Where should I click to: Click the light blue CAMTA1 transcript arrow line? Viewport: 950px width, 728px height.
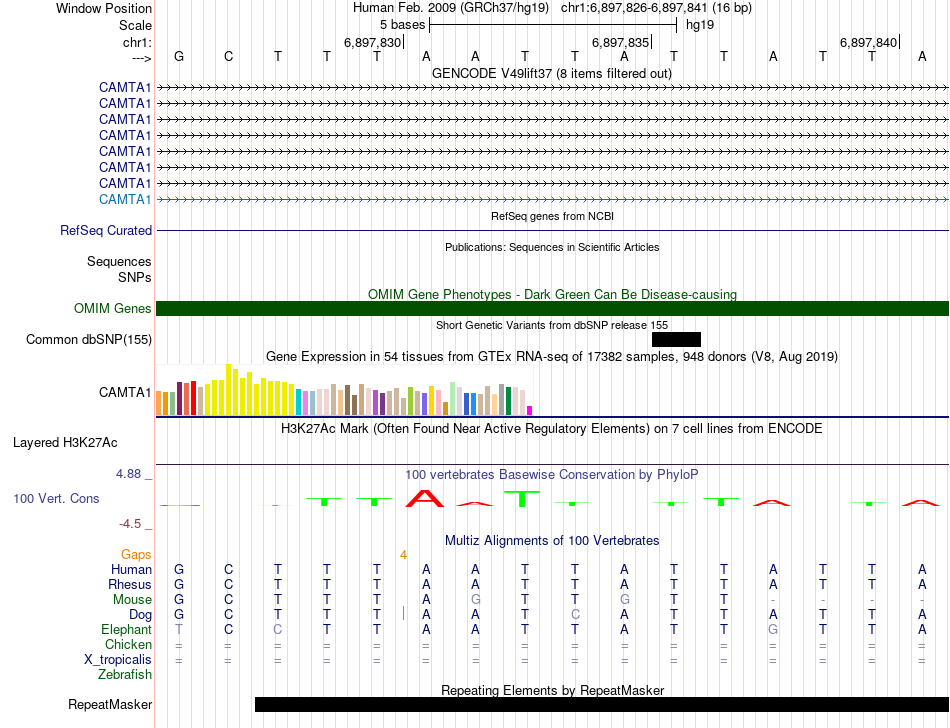(x=552, y=199)
